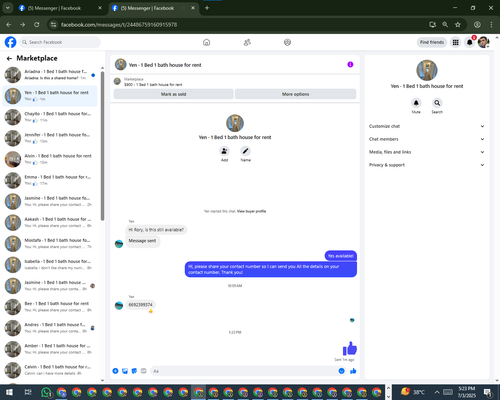Open the Friends icon in top navigation
The width and height of the screenshot is (500, 400).
click(x=247, y=42)
